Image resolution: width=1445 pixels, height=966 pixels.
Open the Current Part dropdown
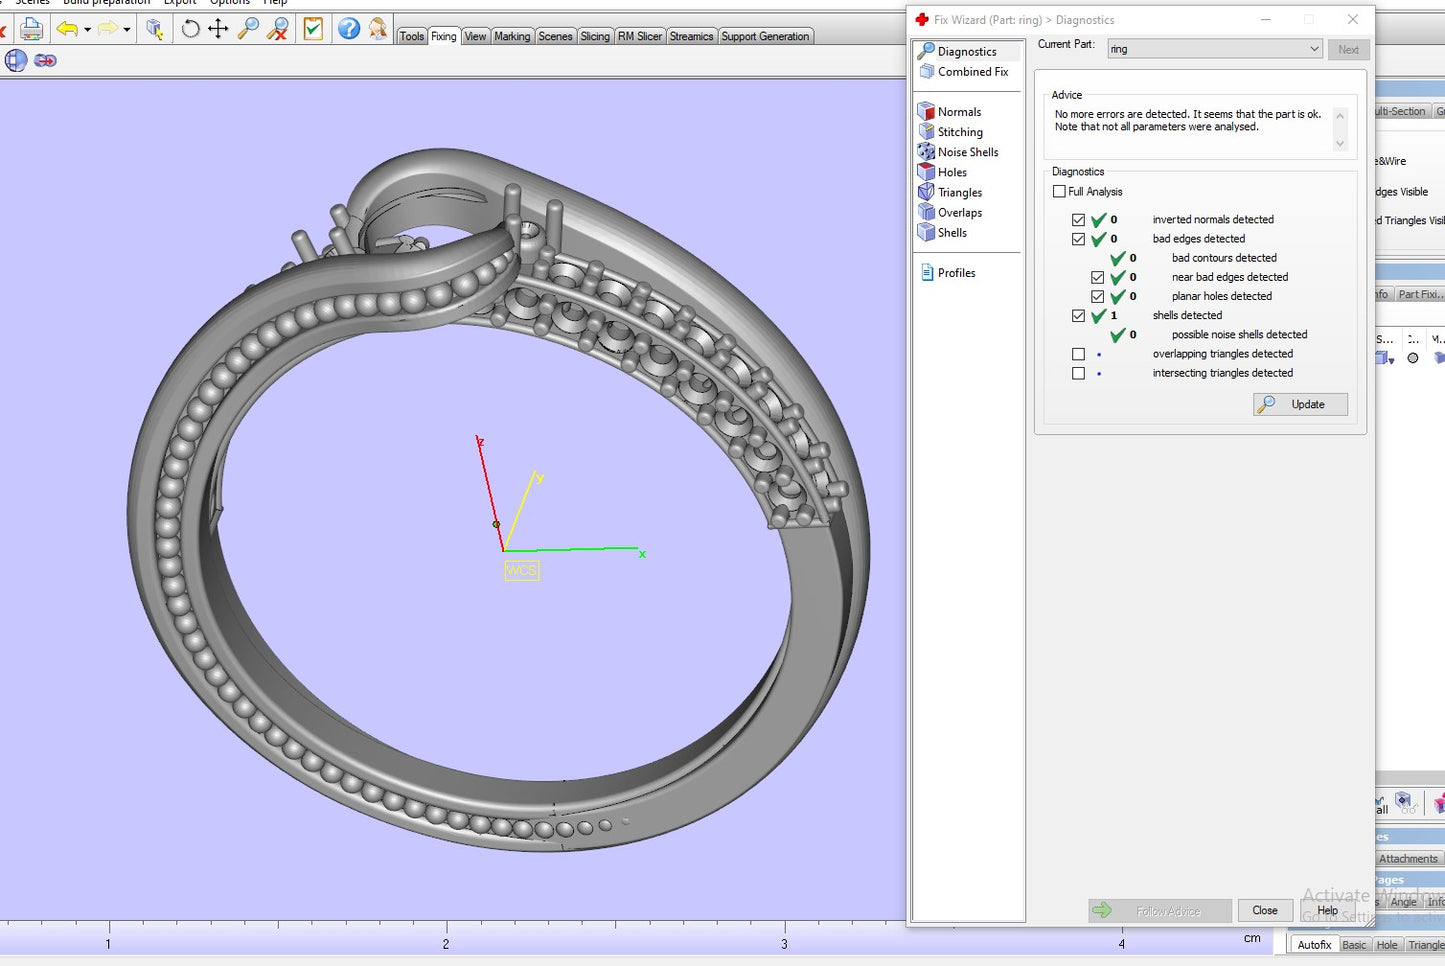[1313, 49]
